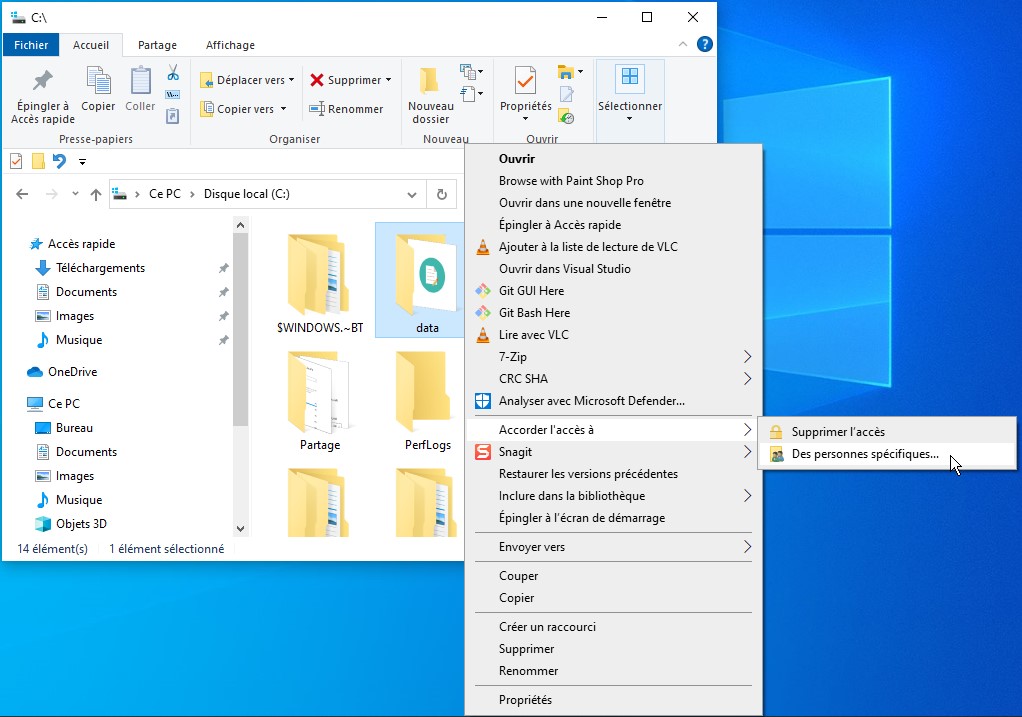Open Téléchargements in the navigation pane

pyautogui.click(x=100, y=268)
